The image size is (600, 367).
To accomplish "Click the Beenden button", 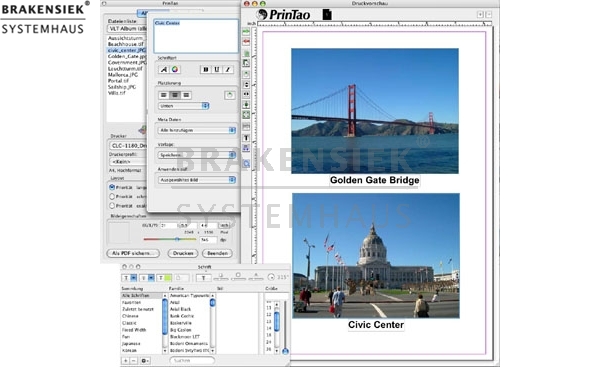I will (x=217, y=253).
